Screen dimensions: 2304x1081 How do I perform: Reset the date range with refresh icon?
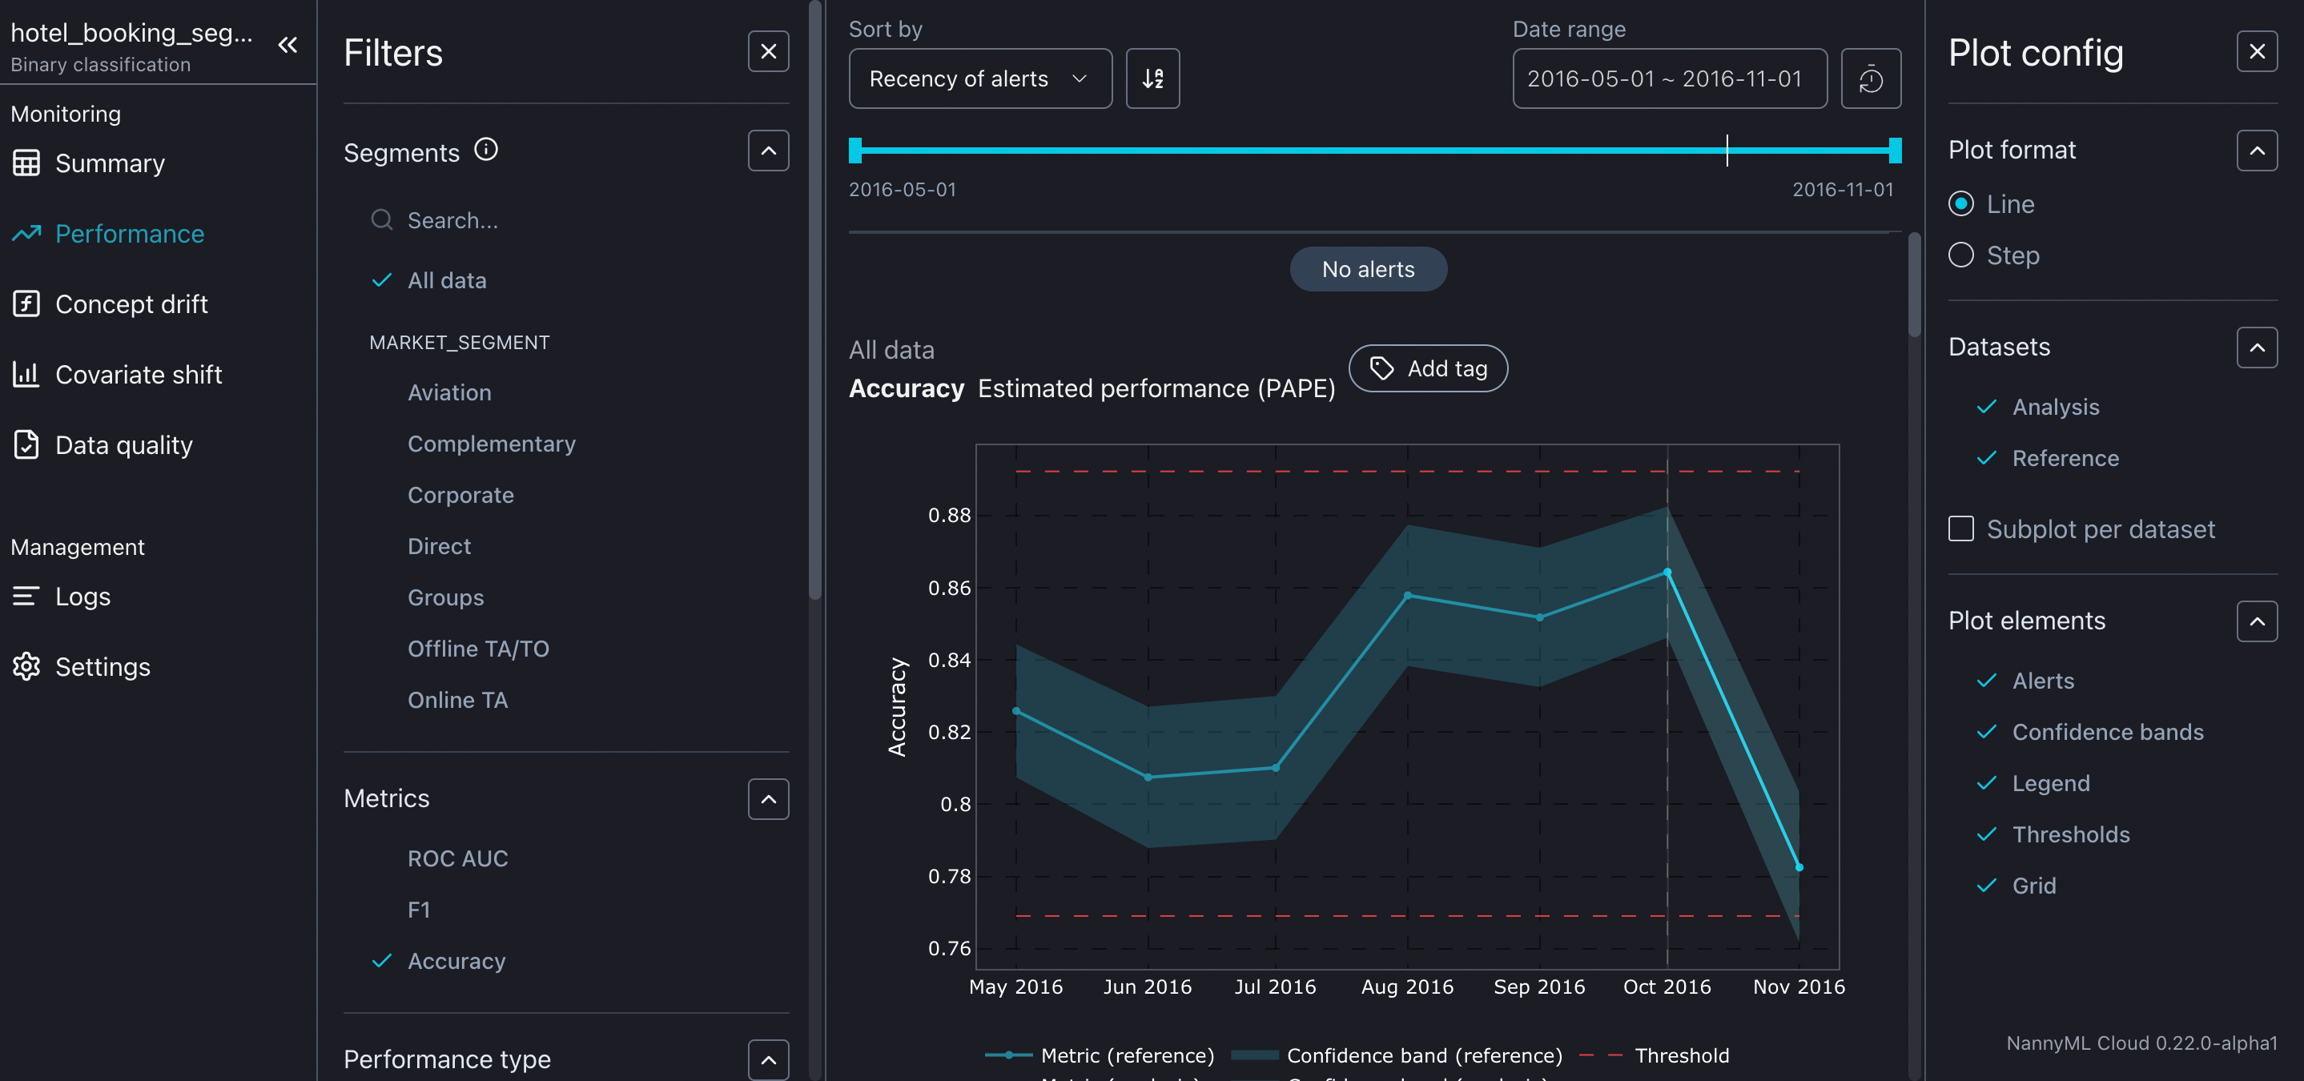pyautogui.click(x=1870, y=78)
